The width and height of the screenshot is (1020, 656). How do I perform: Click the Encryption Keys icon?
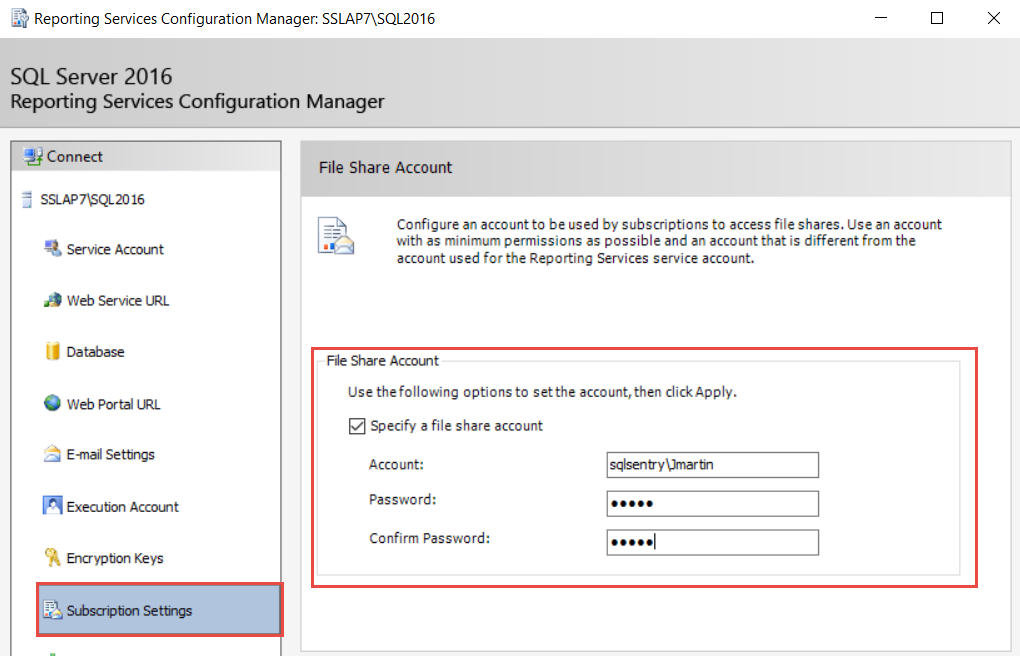point(52,557)
